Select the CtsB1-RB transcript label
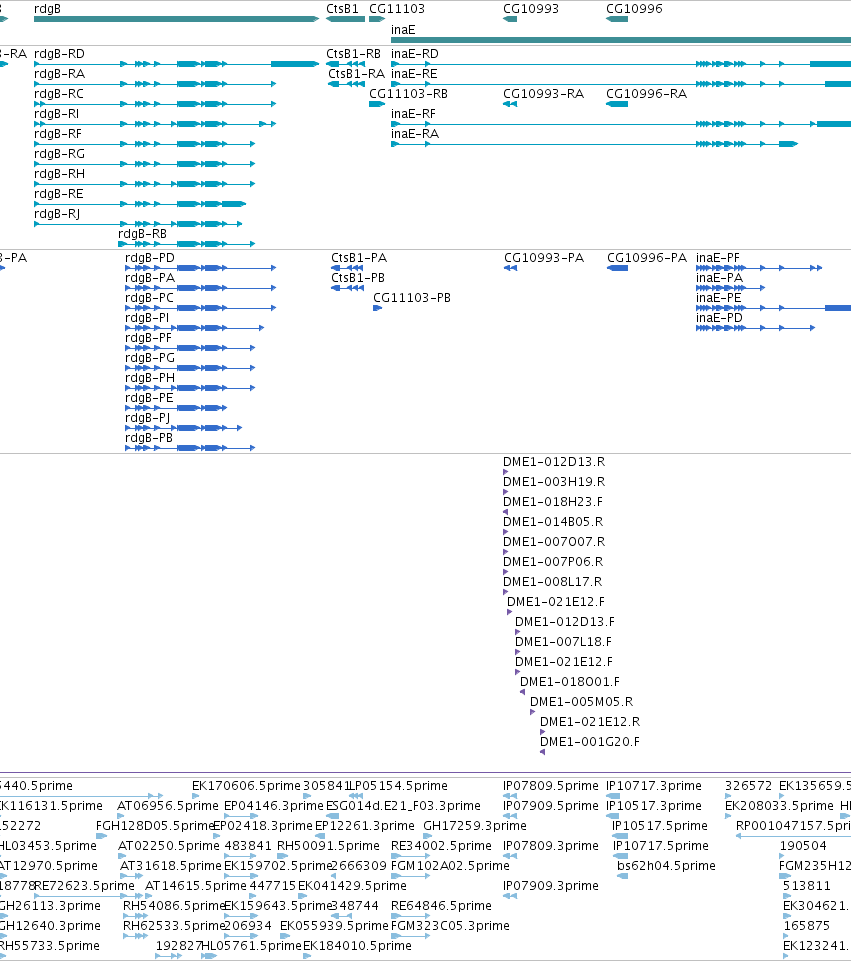 pyautogui.click(x=353, y=54)
